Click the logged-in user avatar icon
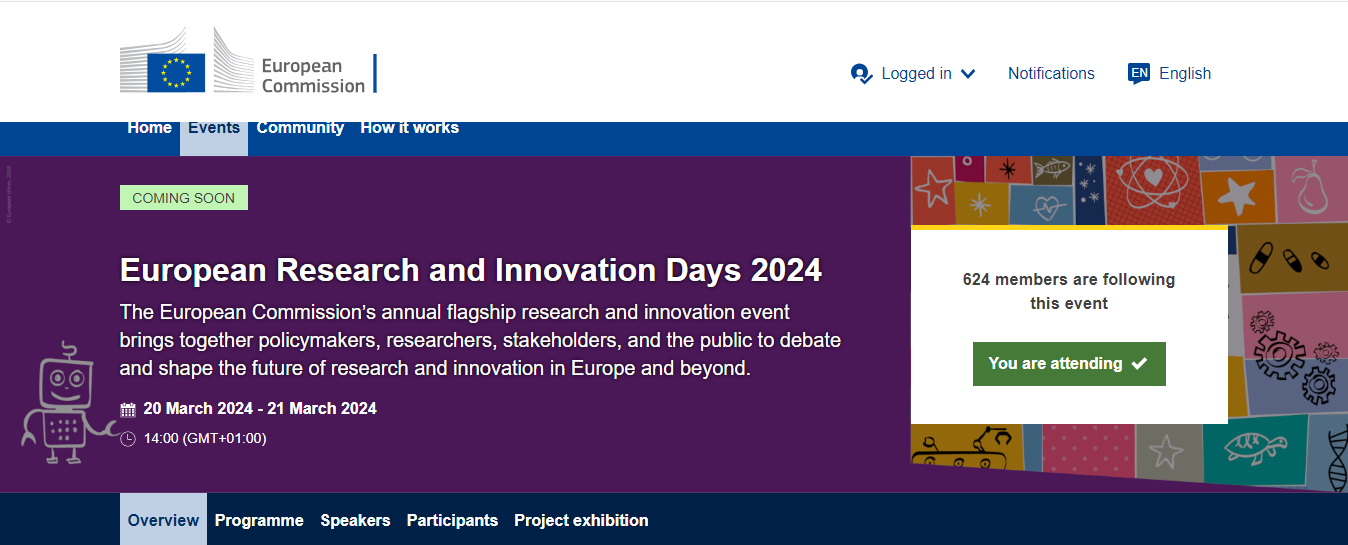Image resolution: width=1348 pixels, height=545 pixels. tap(861, 74)
